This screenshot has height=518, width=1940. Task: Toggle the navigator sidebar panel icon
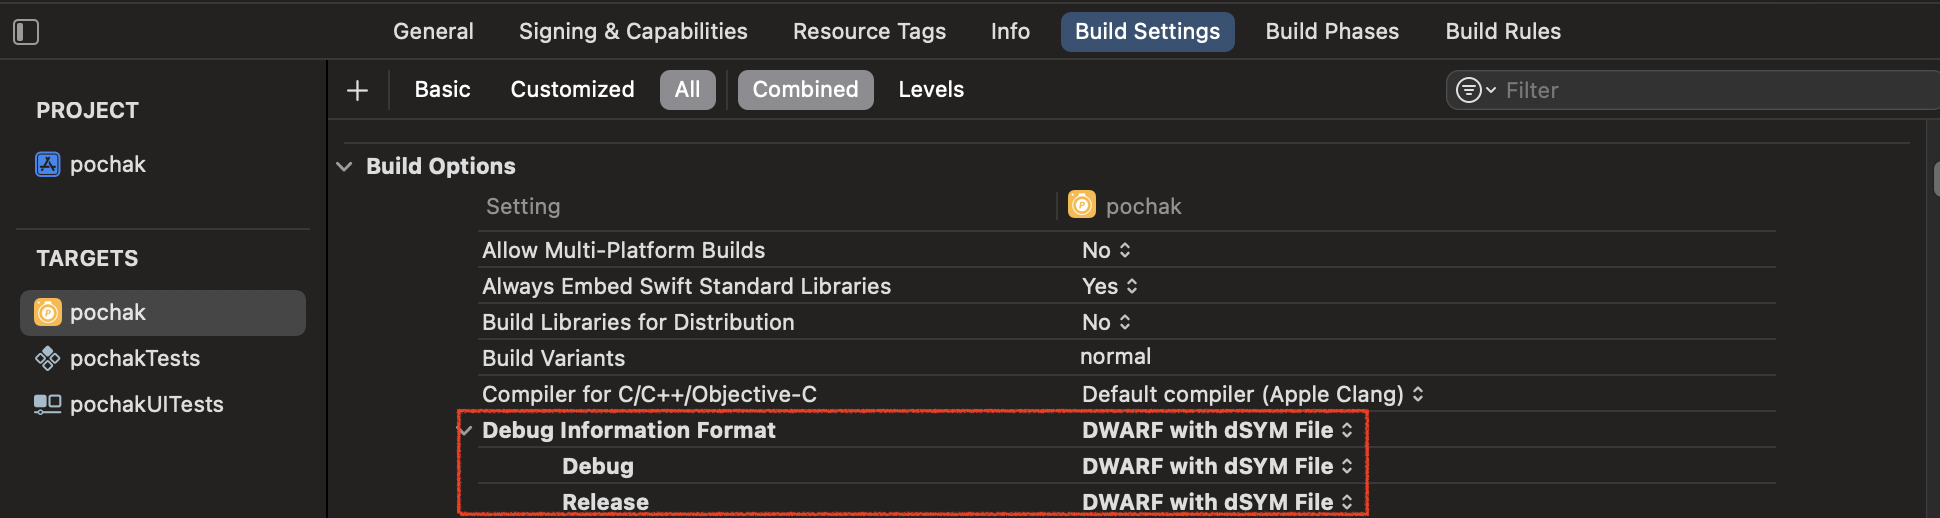[26, 32]
